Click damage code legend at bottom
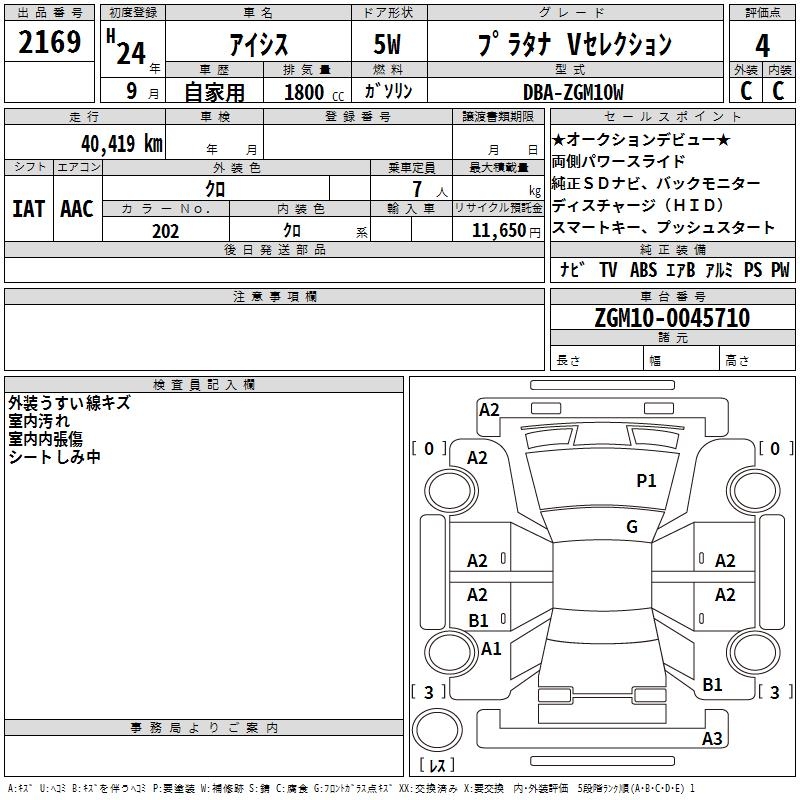Screen dimensions: 800x800 coord(351,788)
